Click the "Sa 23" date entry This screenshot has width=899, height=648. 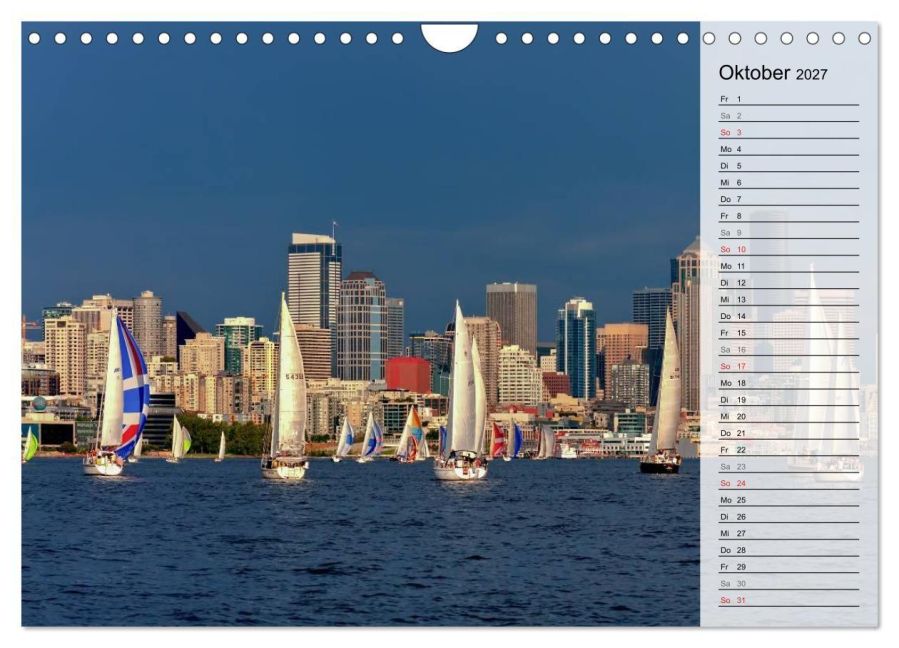(x=789, y=467)
